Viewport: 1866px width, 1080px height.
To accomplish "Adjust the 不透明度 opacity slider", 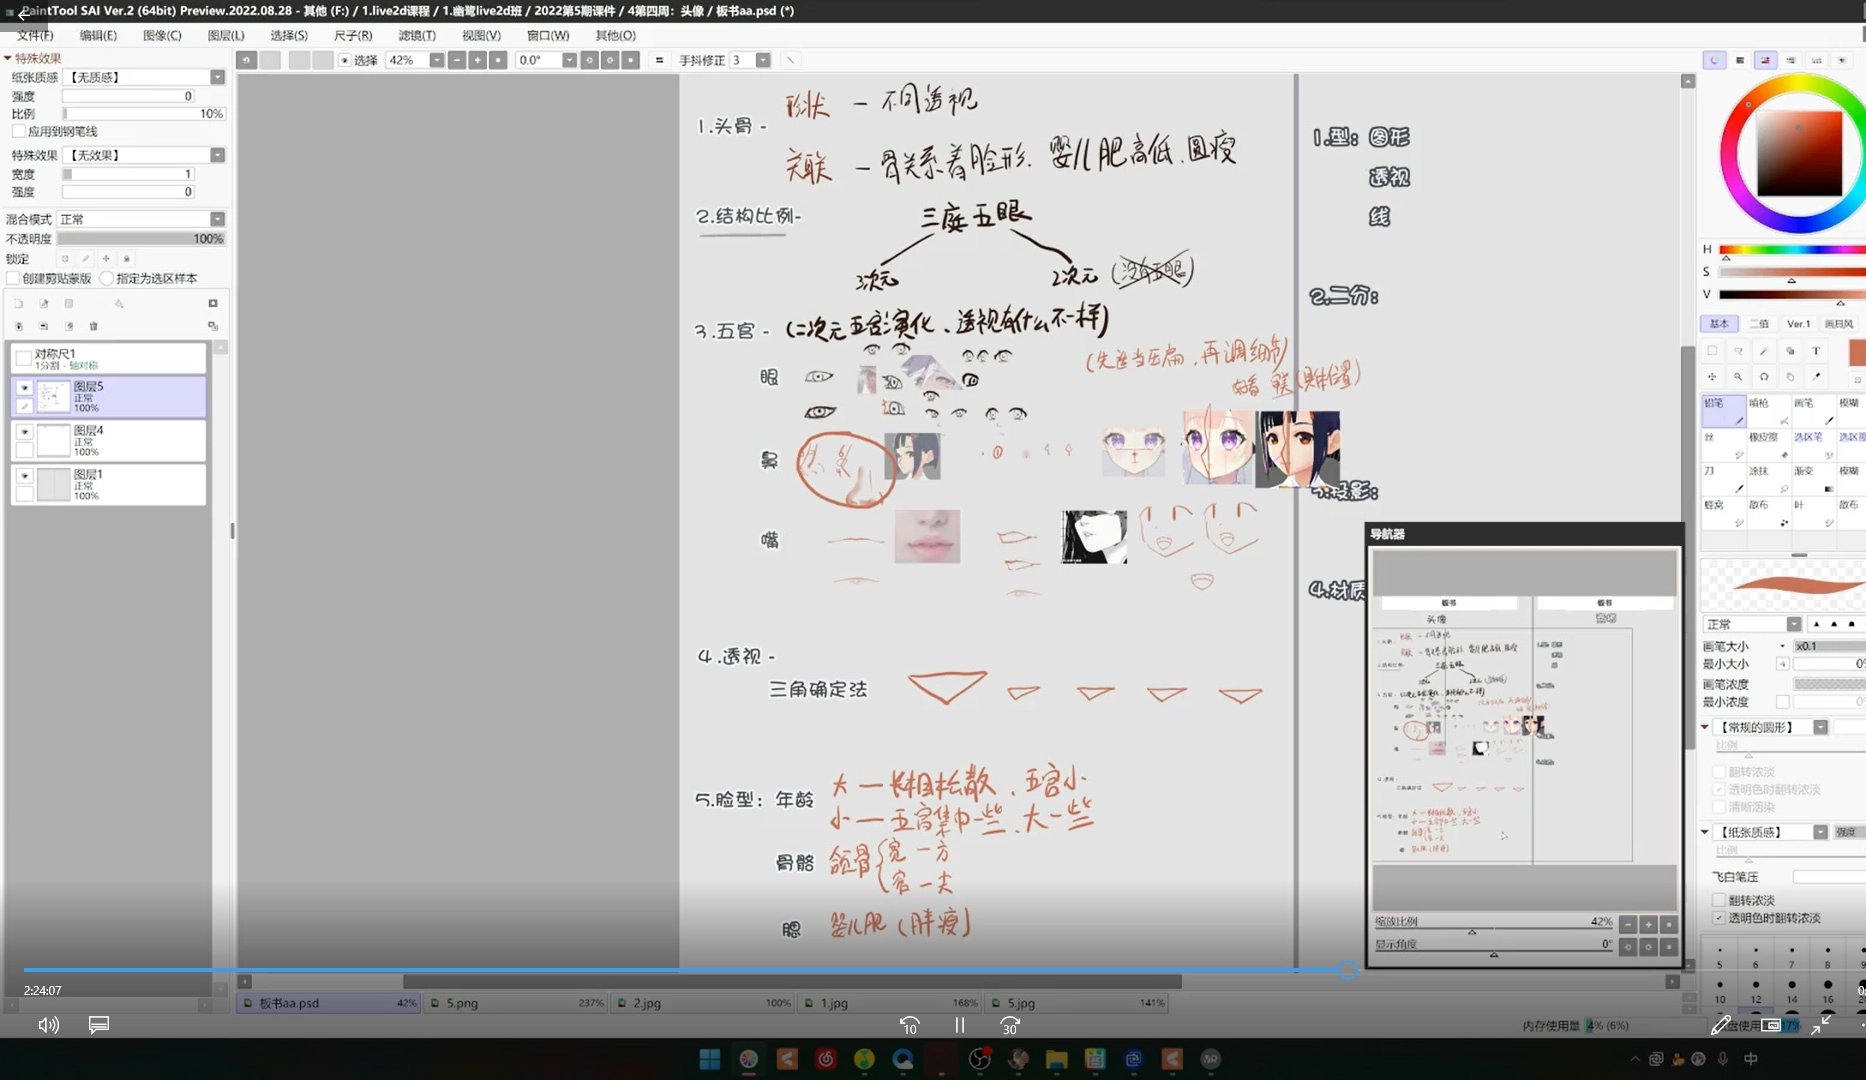I will tap(141, 239).
